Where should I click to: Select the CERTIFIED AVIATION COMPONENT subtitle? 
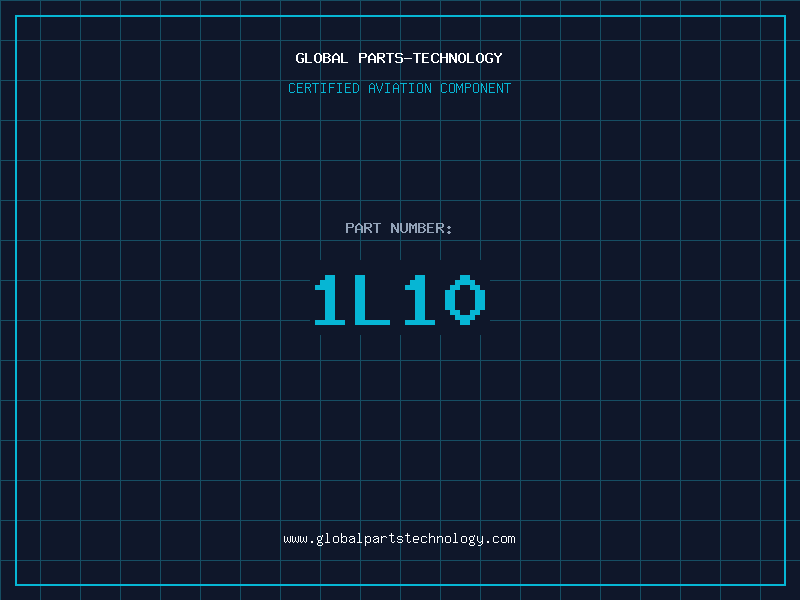click(399, 88)
